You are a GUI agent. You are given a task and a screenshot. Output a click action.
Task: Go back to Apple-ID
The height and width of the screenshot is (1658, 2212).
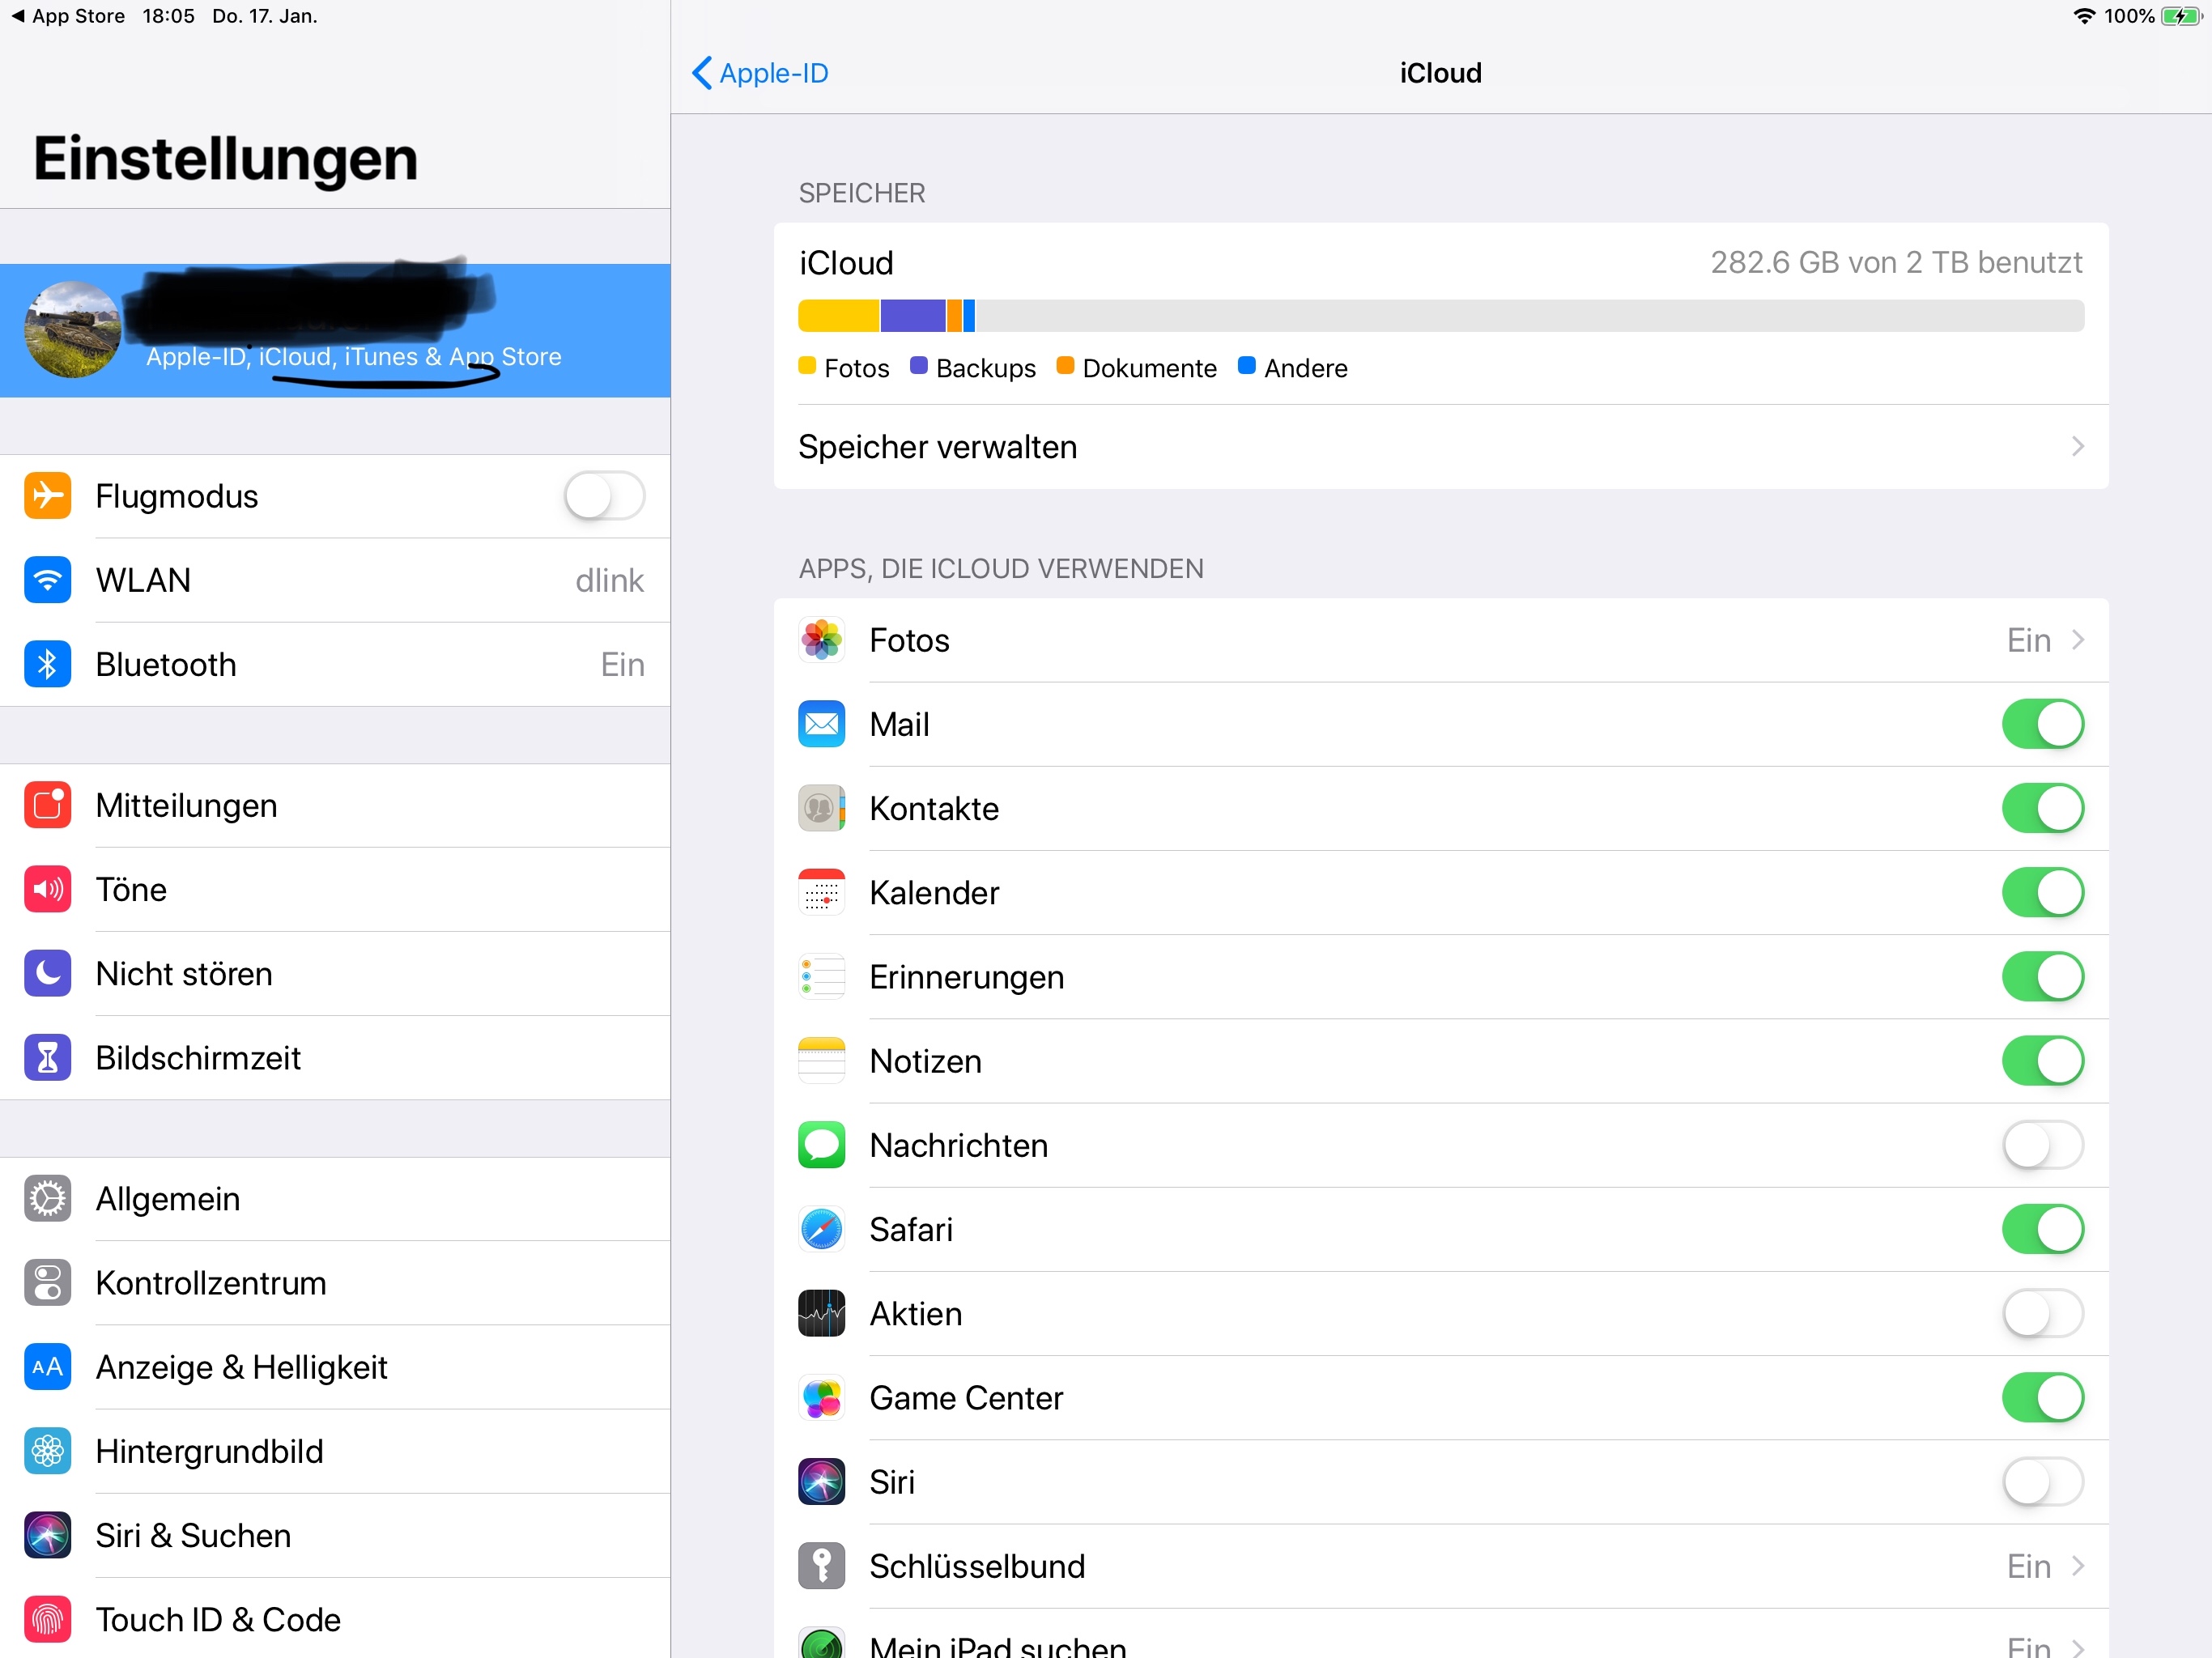click(x=760, y=73)
